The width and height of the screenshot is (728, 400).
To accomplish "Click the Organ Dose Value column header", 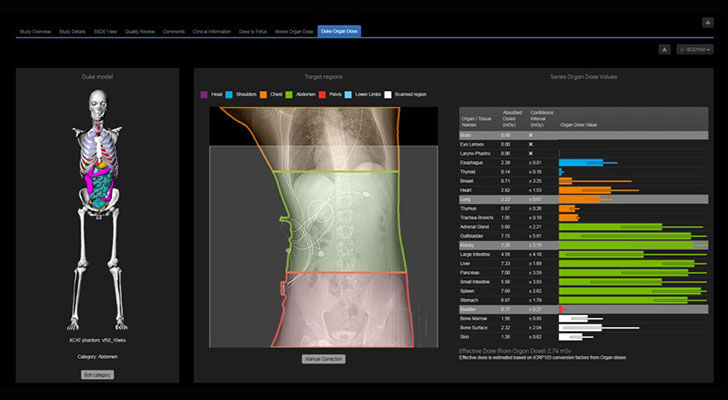I will coord(578,125).
